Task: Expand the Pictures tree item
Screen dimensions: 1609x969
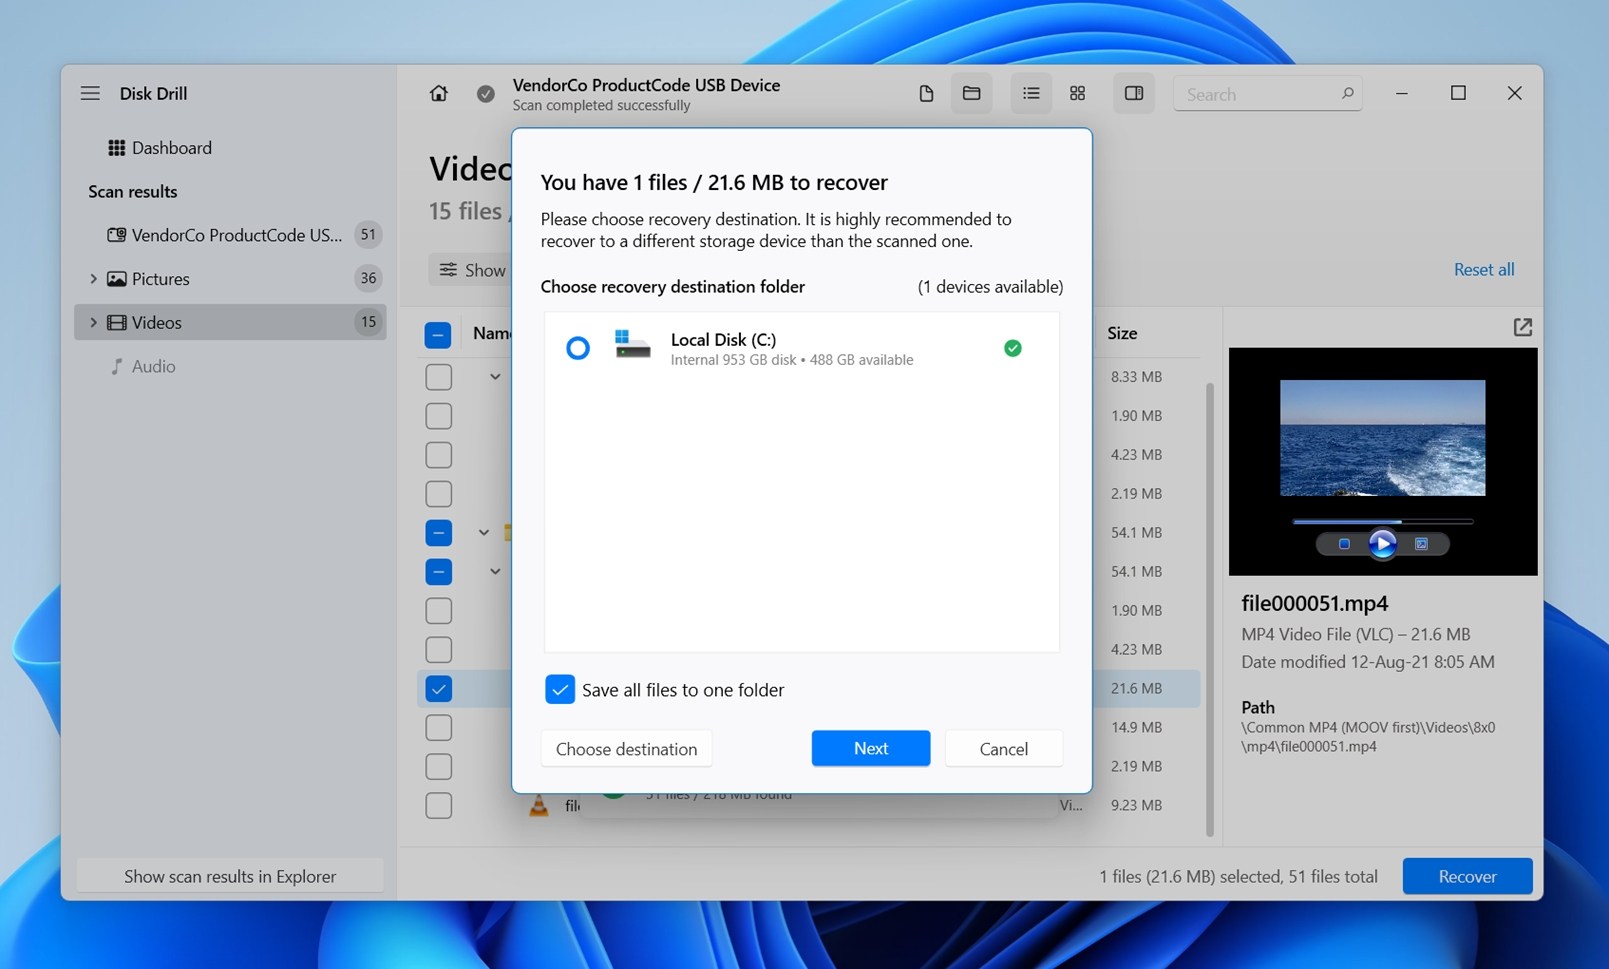Action: click(93, 279)
